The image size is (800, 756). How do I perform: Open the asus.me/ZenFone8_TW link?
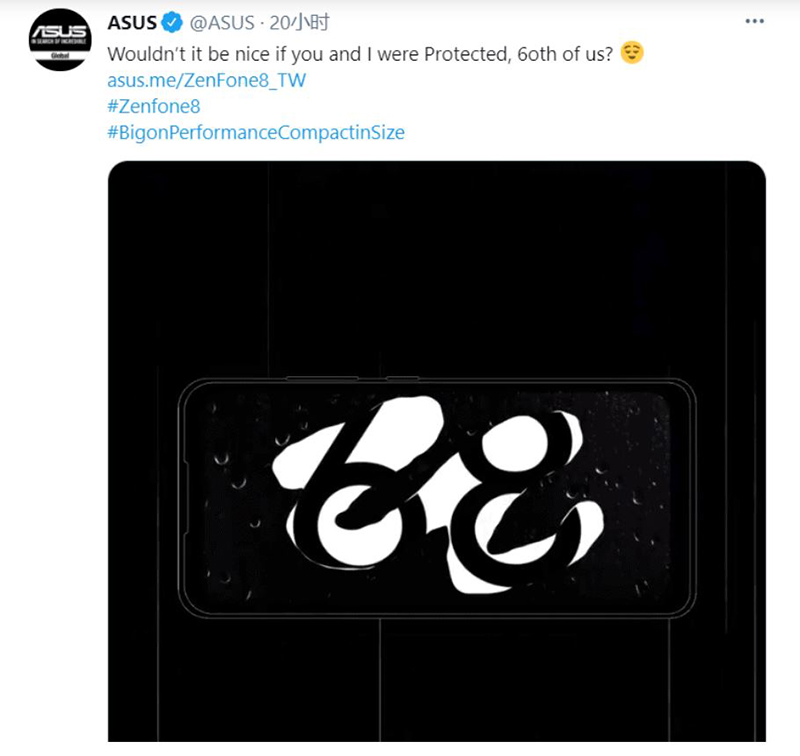[207, 80]
